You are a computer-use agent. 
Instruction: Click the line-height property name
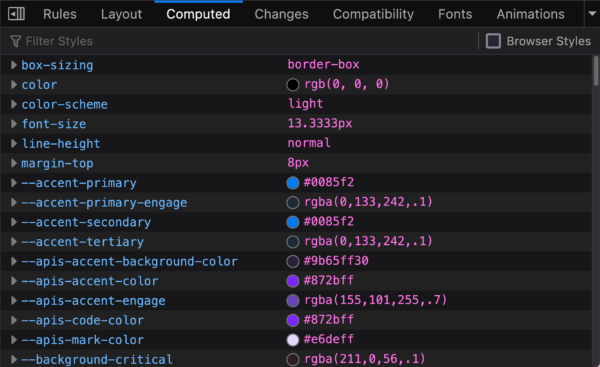coord(61,144)
